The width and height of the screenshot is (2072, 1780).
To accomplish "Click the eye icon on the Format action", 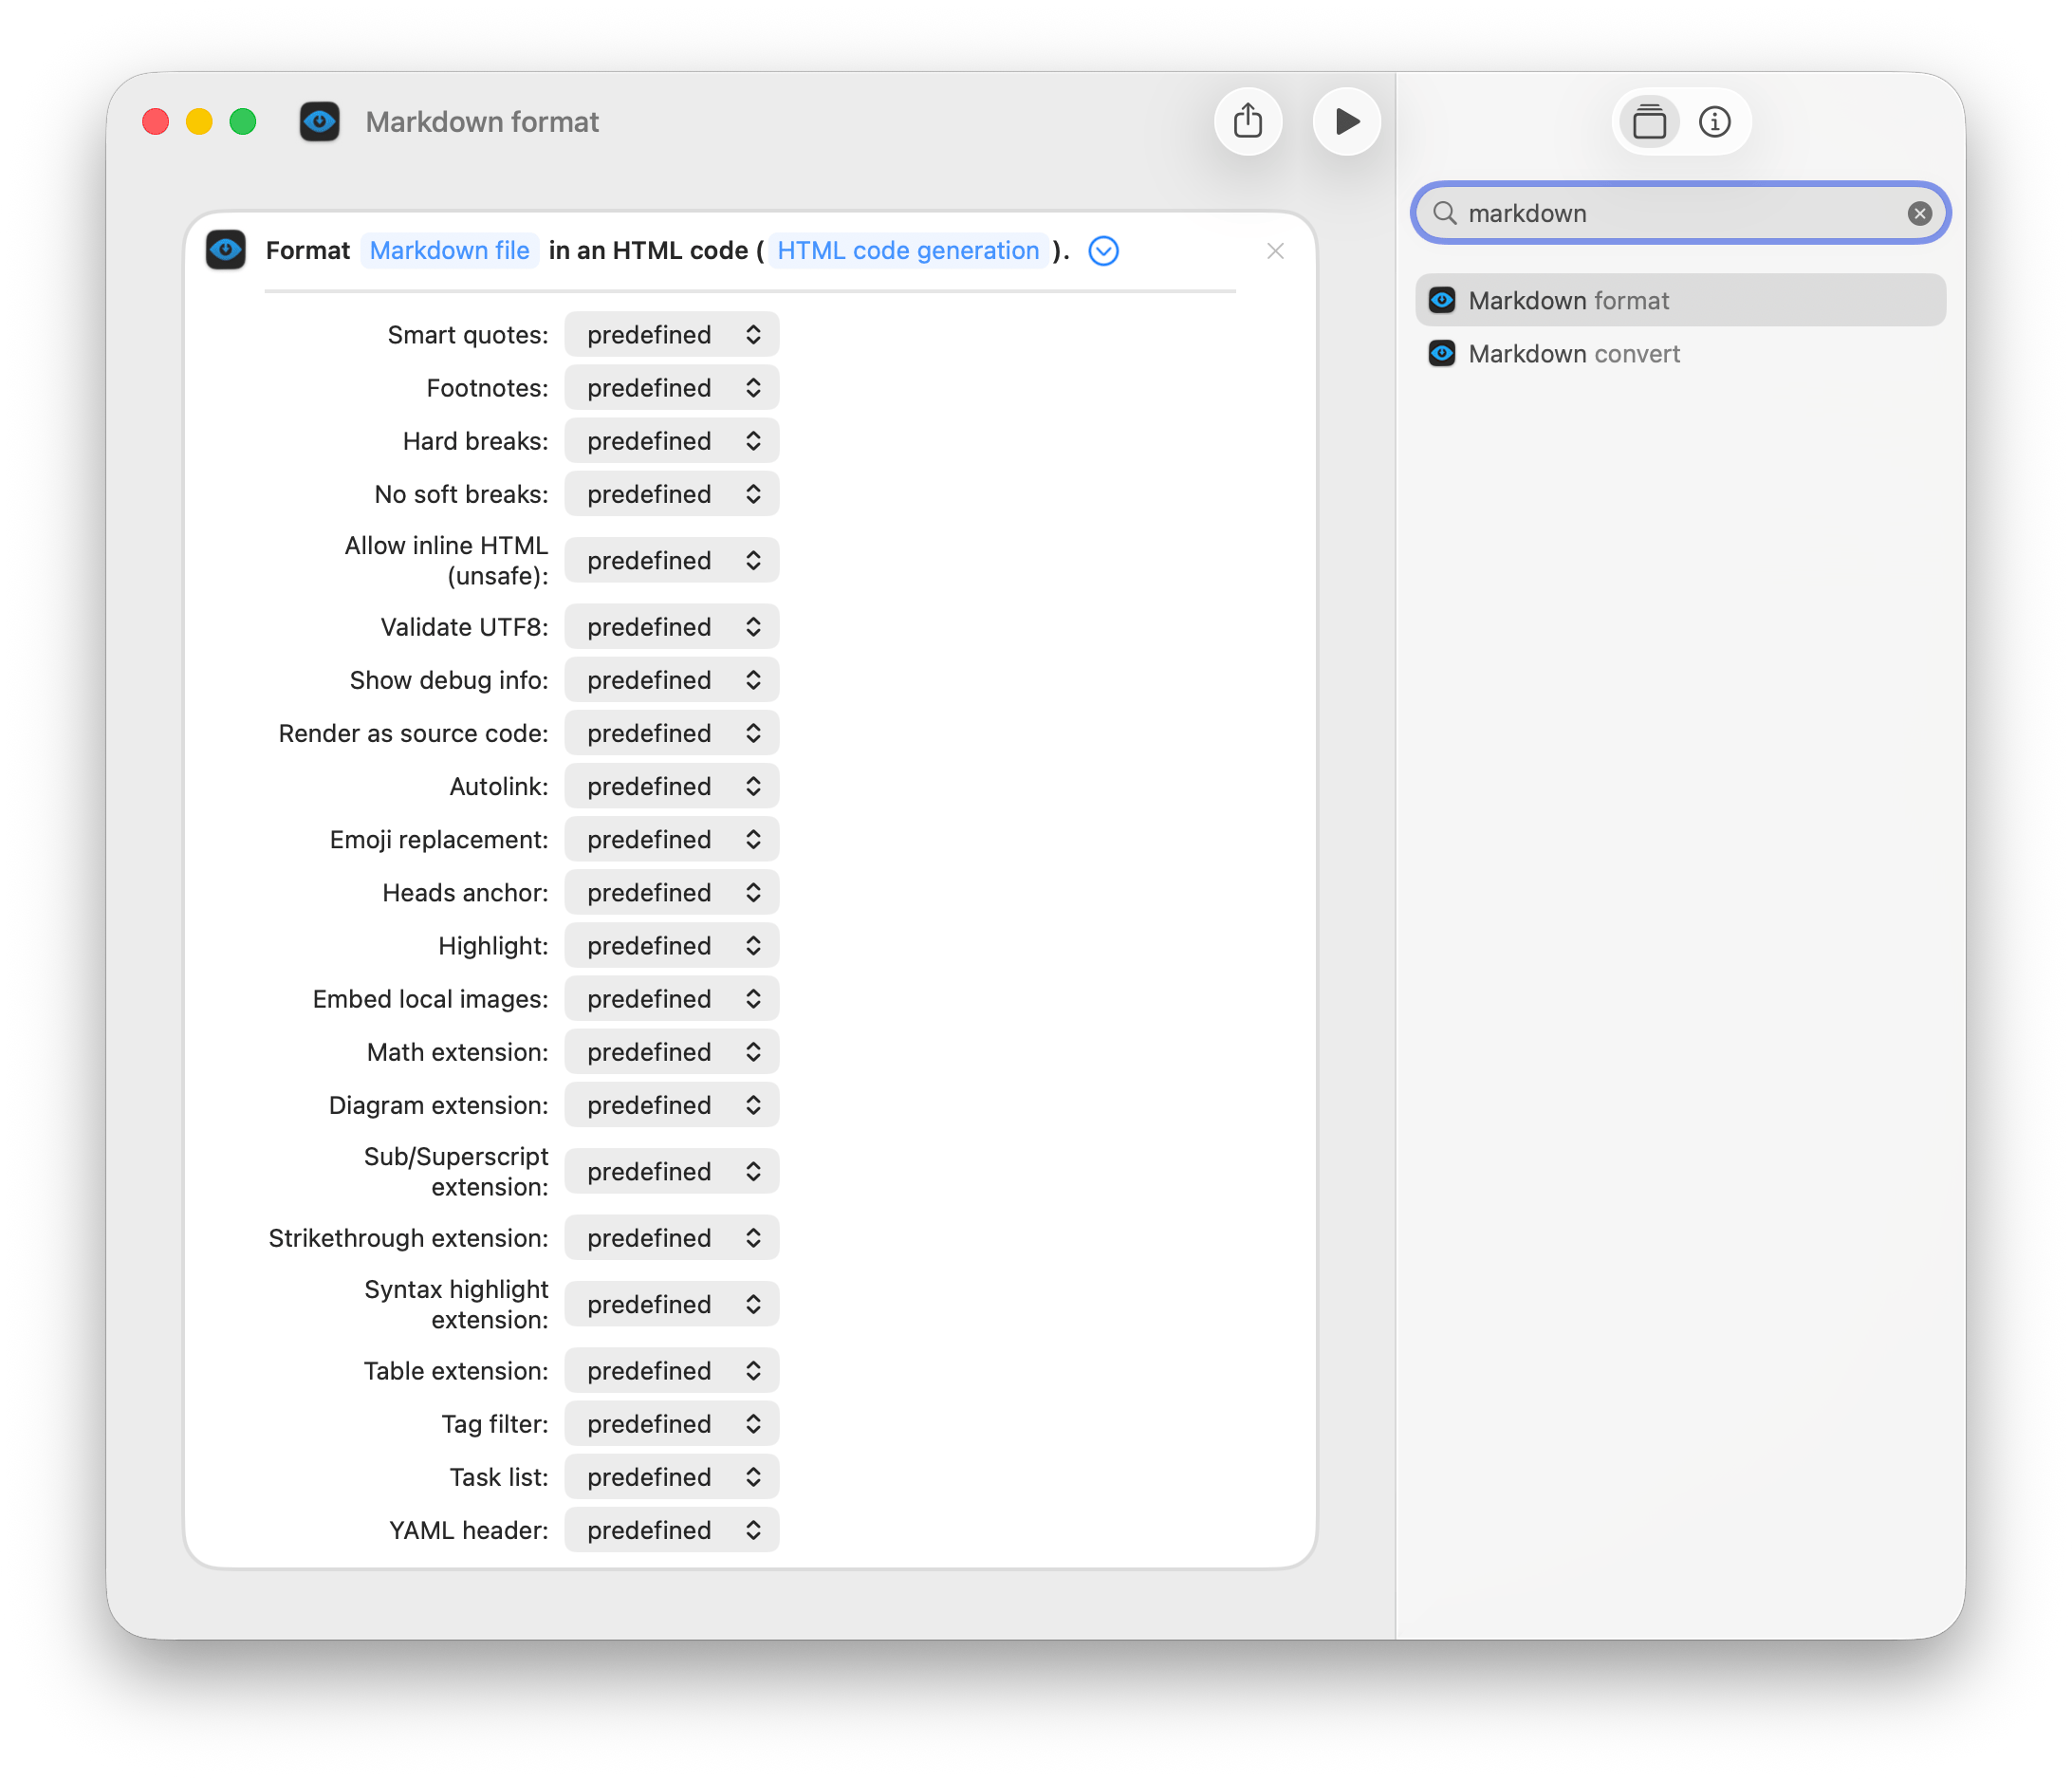I will (x=226, y=250).
